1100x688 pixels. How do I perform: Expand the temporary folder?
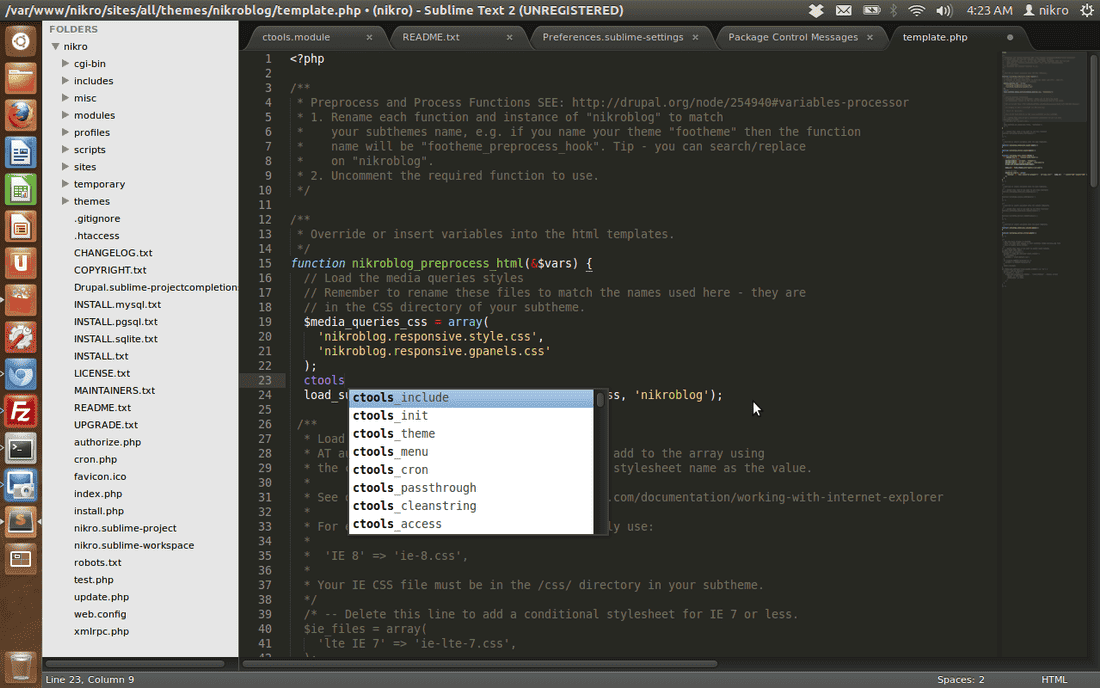(65, 184)
